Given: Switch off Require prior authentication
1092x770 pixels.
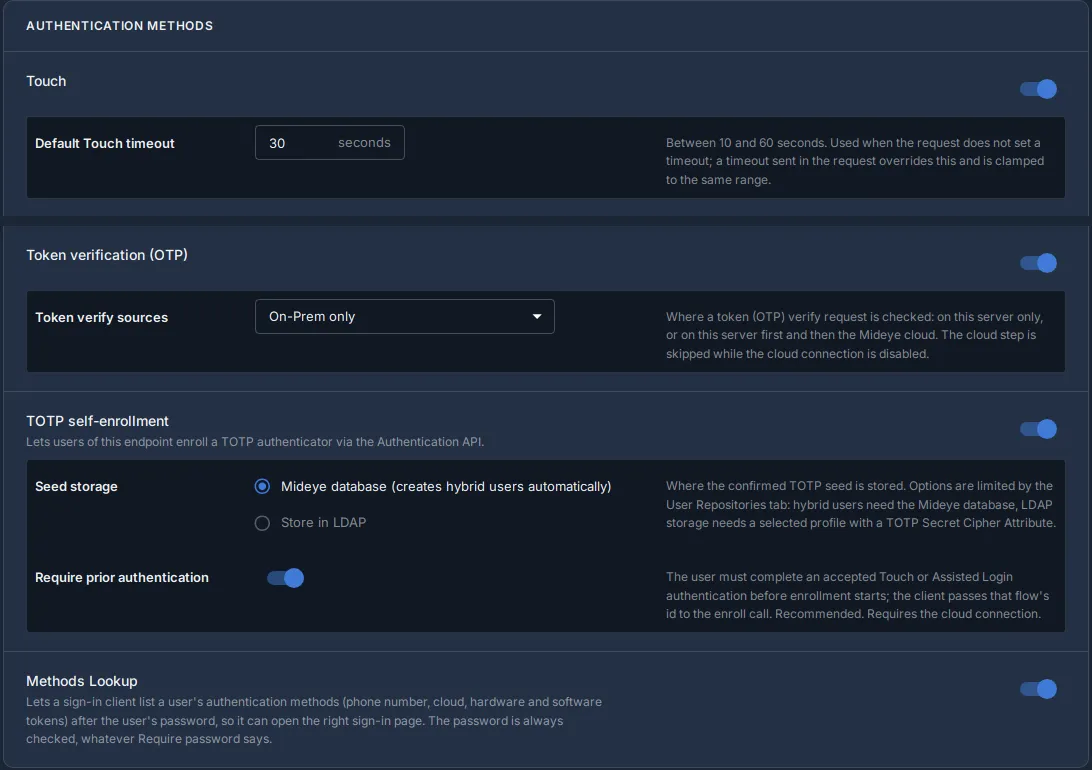Looking at the screenshot, I should (286, 578).
